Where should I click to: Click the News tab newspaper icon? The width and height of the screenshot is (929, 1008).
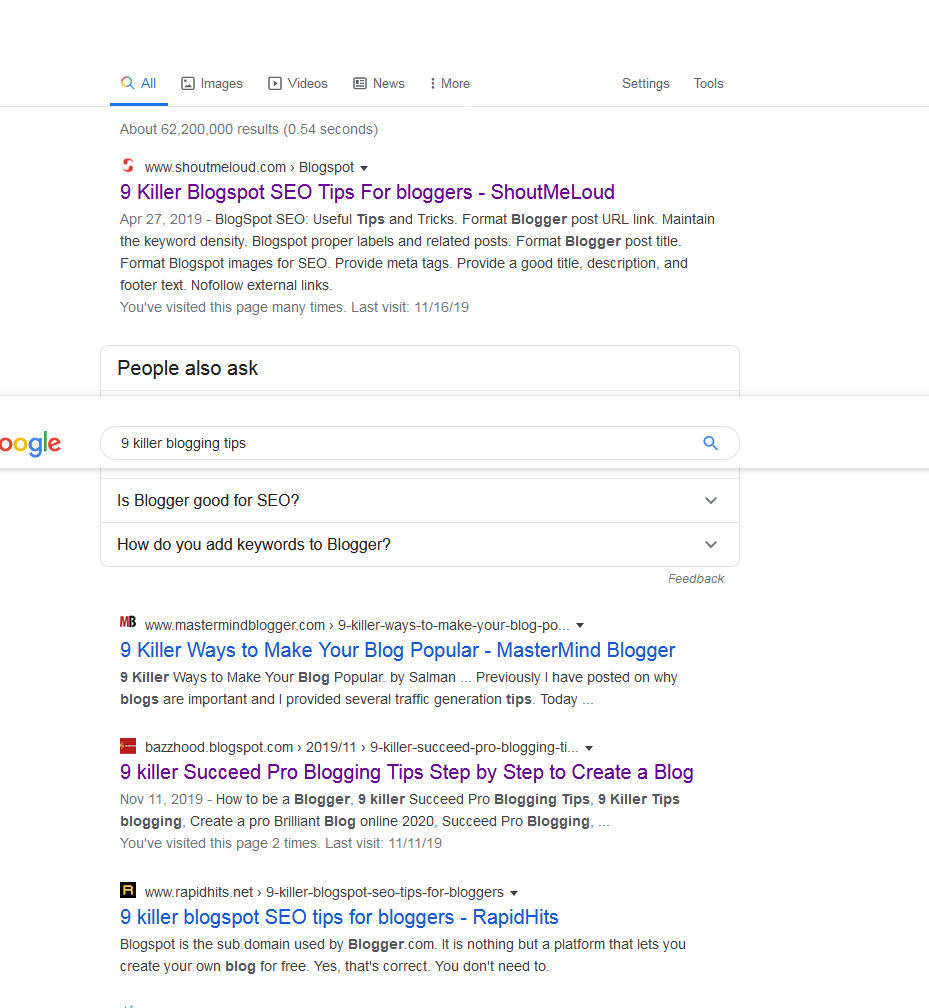pyautogui.click(x=360, y=84)
